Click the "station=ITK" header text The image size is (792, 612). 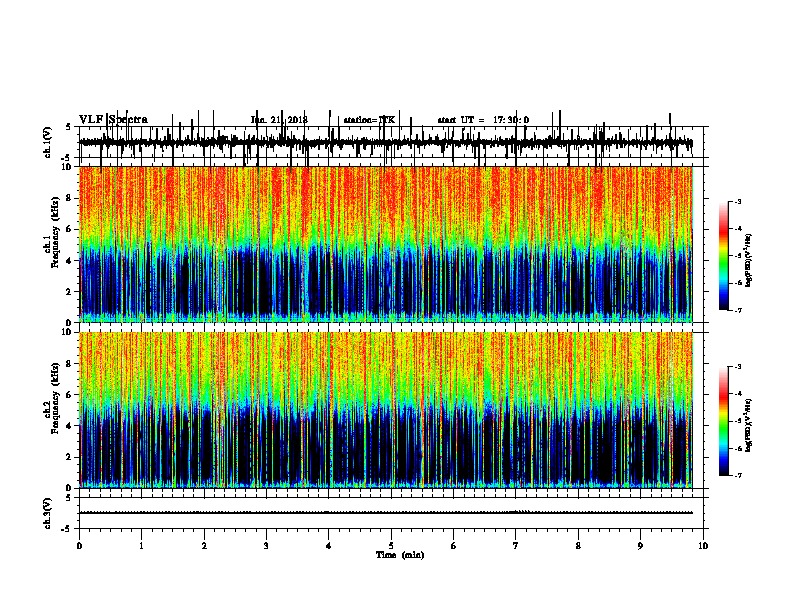click(x=369, y=120)
